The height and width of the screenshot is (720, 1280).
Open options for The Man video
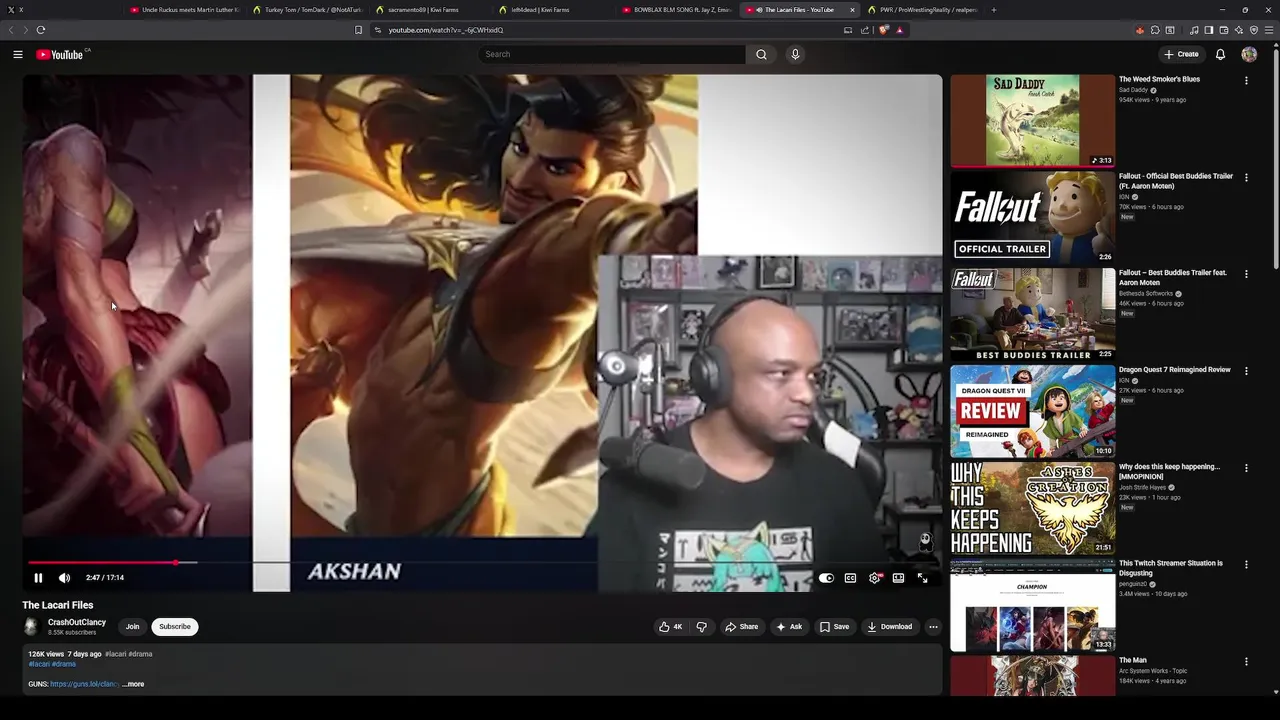(x=1246, y=662)
